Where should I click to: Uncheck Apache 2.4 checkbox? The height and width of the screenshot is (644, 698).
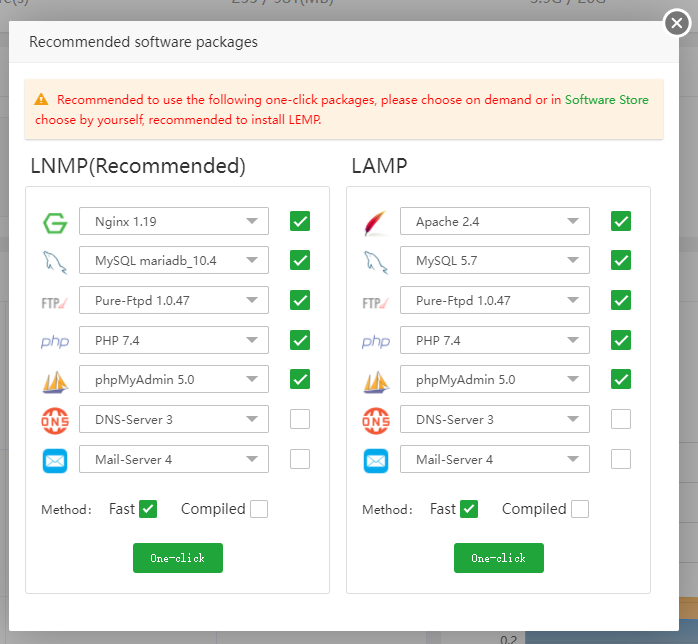click(621, 221)
